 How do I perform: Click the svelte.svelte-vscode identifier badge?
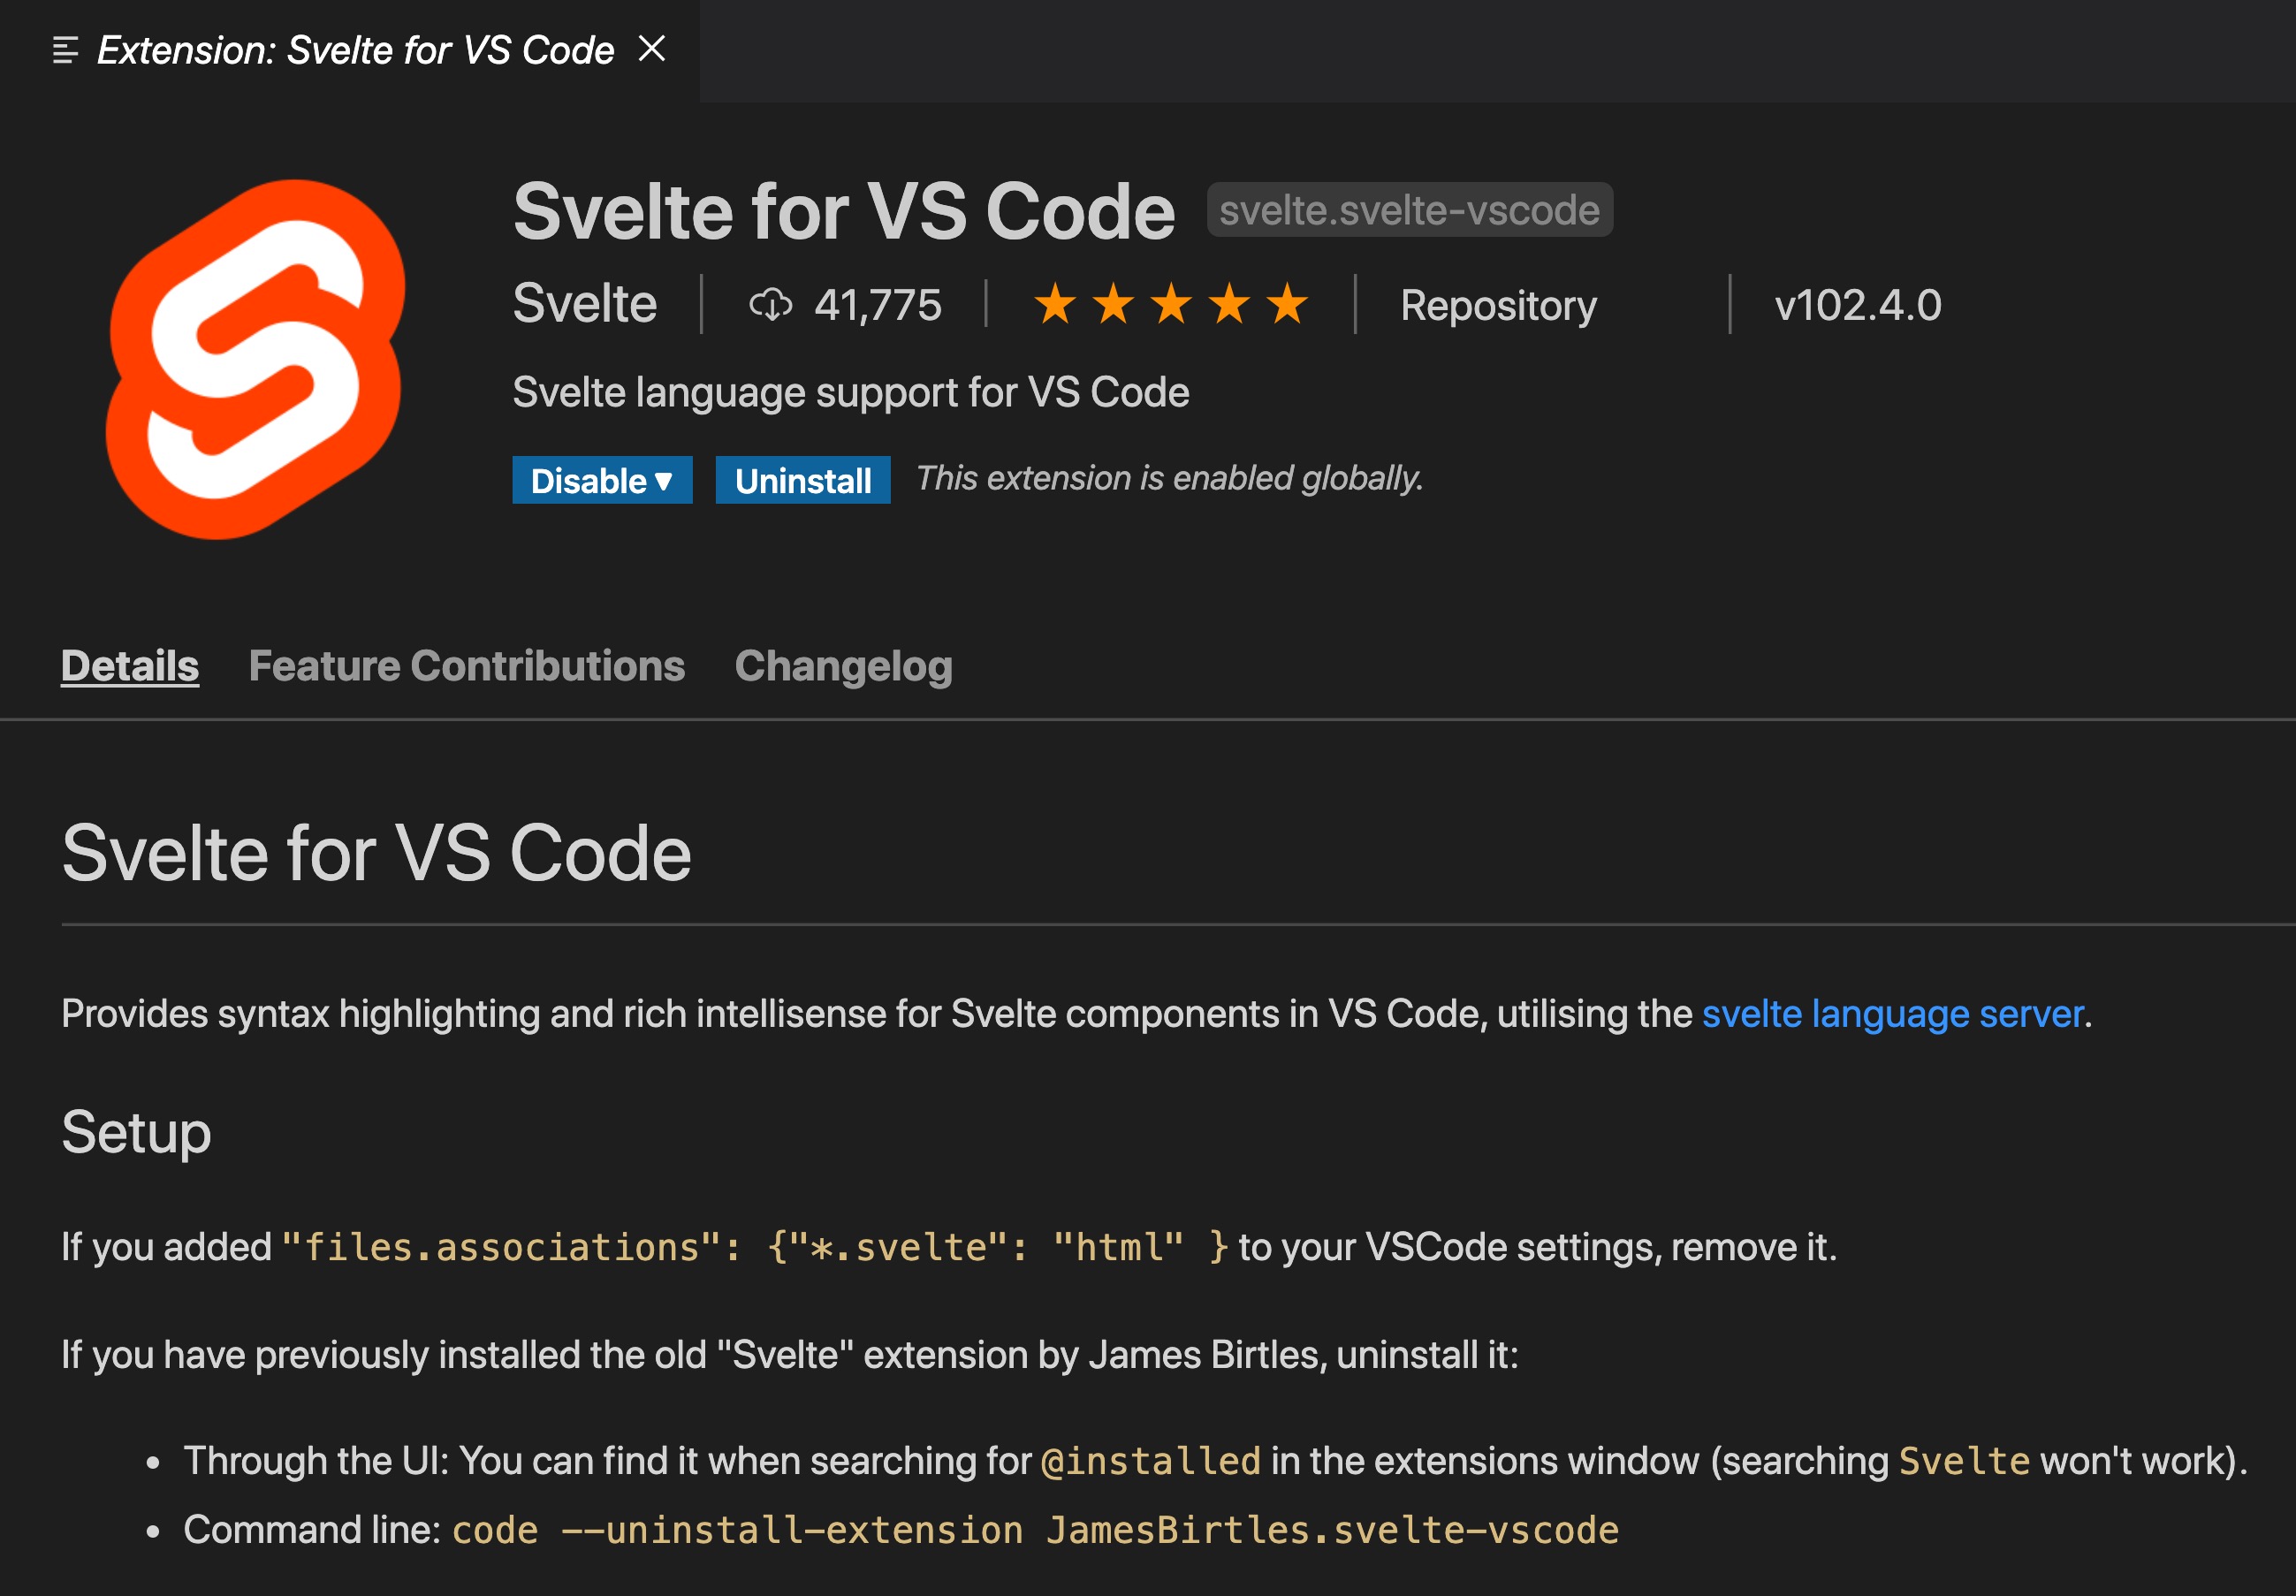[1409, 210]
